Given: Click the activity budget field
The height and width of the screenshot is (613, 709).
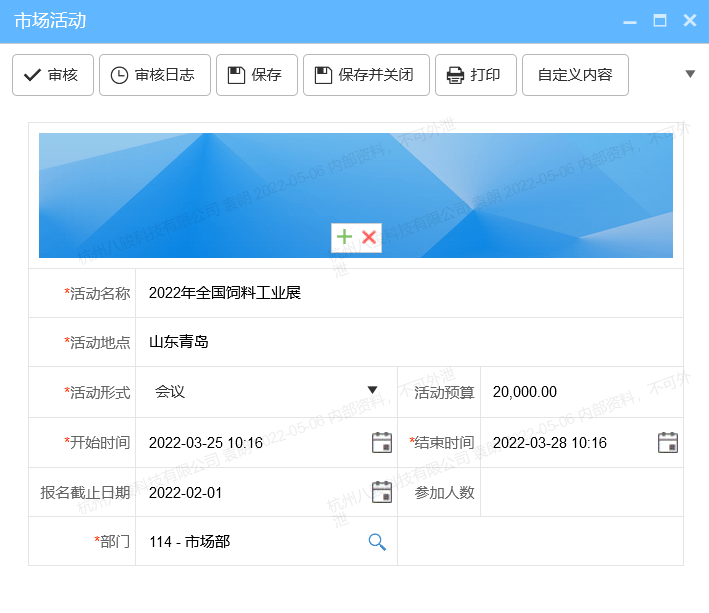Looking at the screenshot, I should tap(580, 392).
